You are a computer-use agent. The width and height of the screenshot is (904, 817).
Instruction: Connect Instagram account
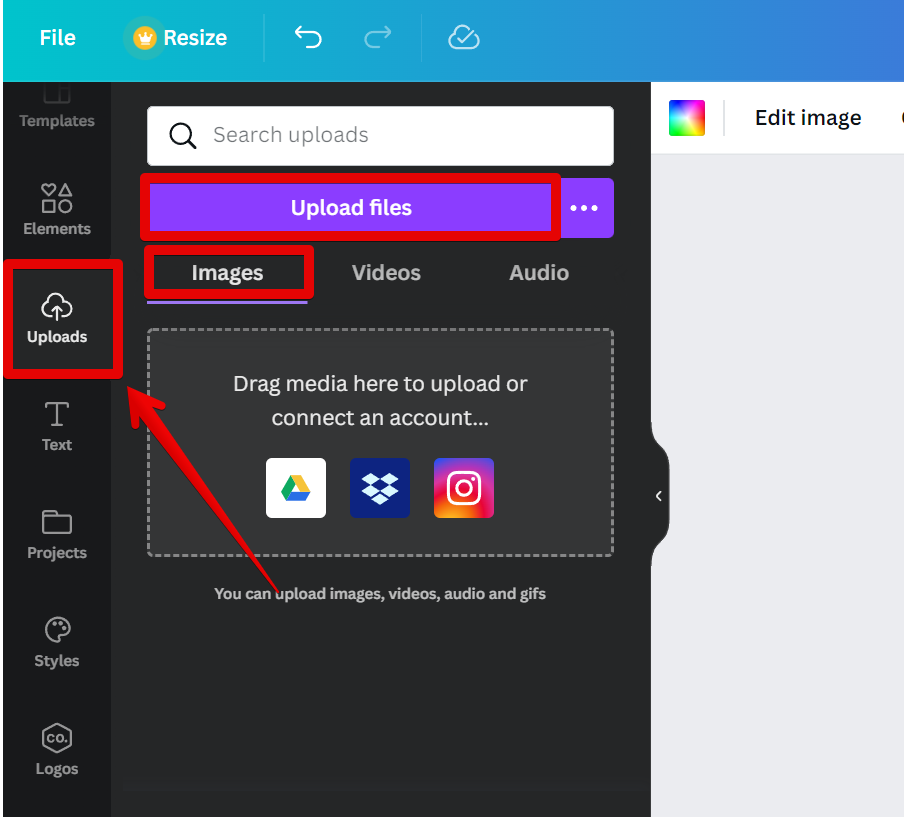tap(464, 488)
